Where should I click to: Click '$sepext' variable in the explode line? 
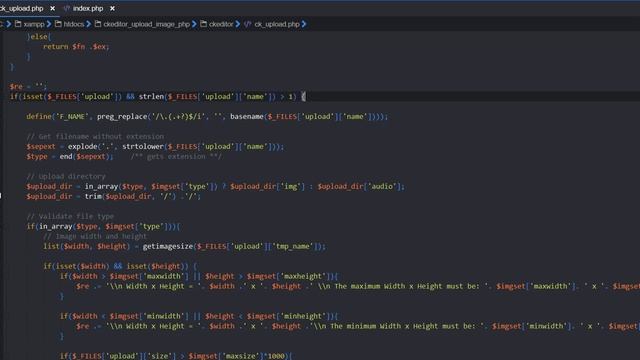coord(41,146)
